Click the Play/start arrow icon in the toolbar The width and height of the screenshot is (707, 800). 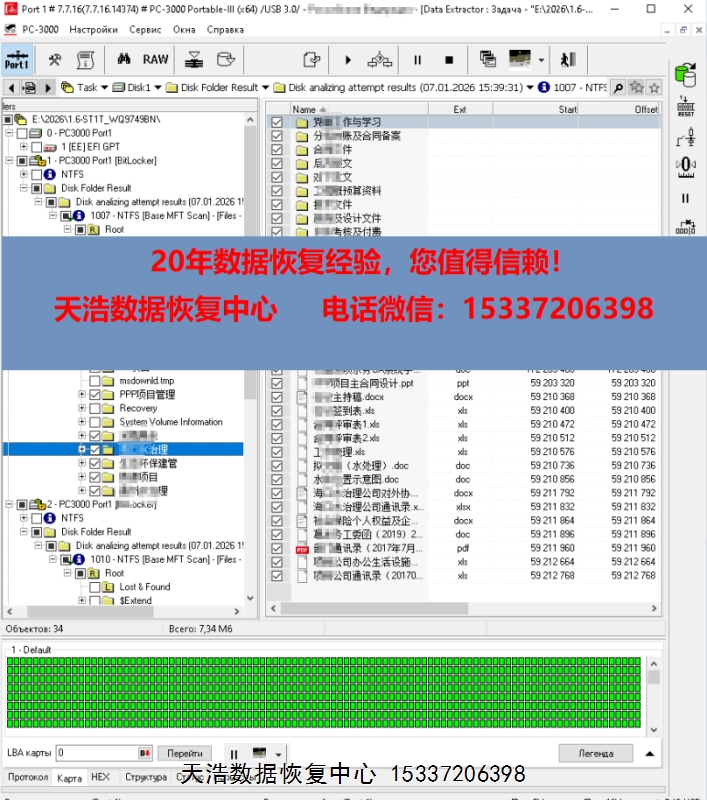[348, 60]
